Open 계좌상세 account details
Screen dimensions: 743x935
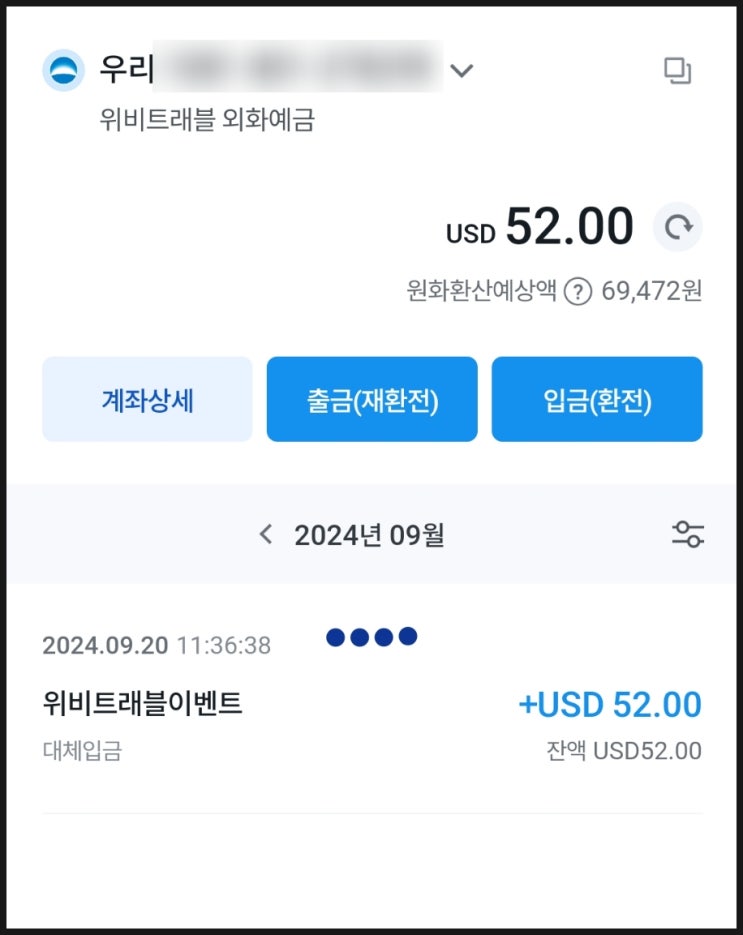147,399
